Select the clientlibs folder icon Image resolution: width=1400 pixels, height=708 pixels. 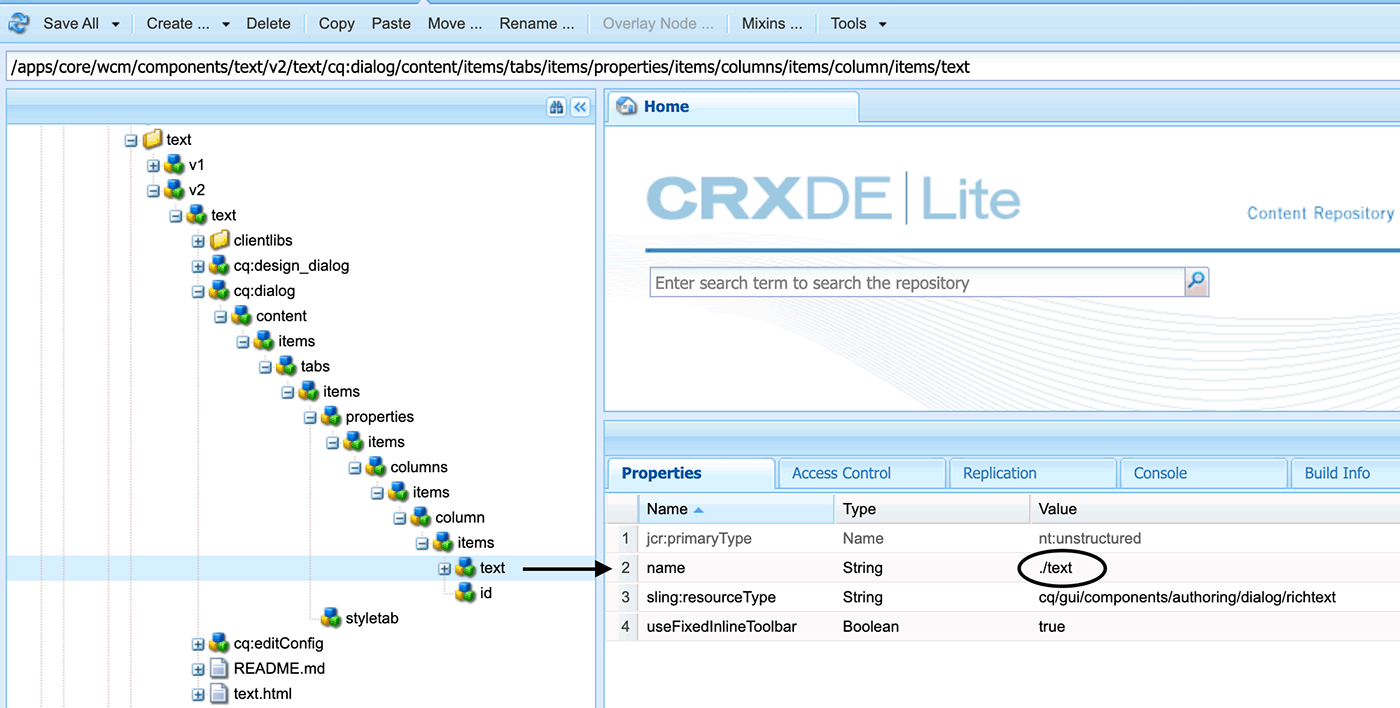click(x=220, y=240)
